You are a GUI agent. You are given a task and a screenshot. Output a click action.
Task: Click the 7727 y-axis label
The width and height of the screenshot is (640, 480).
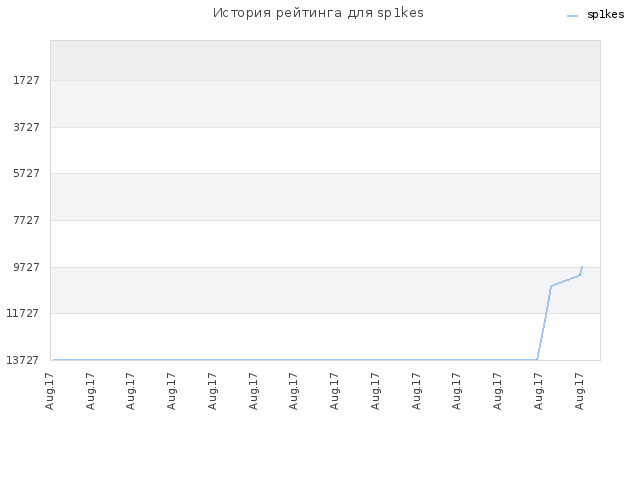(x=27, y=220)
